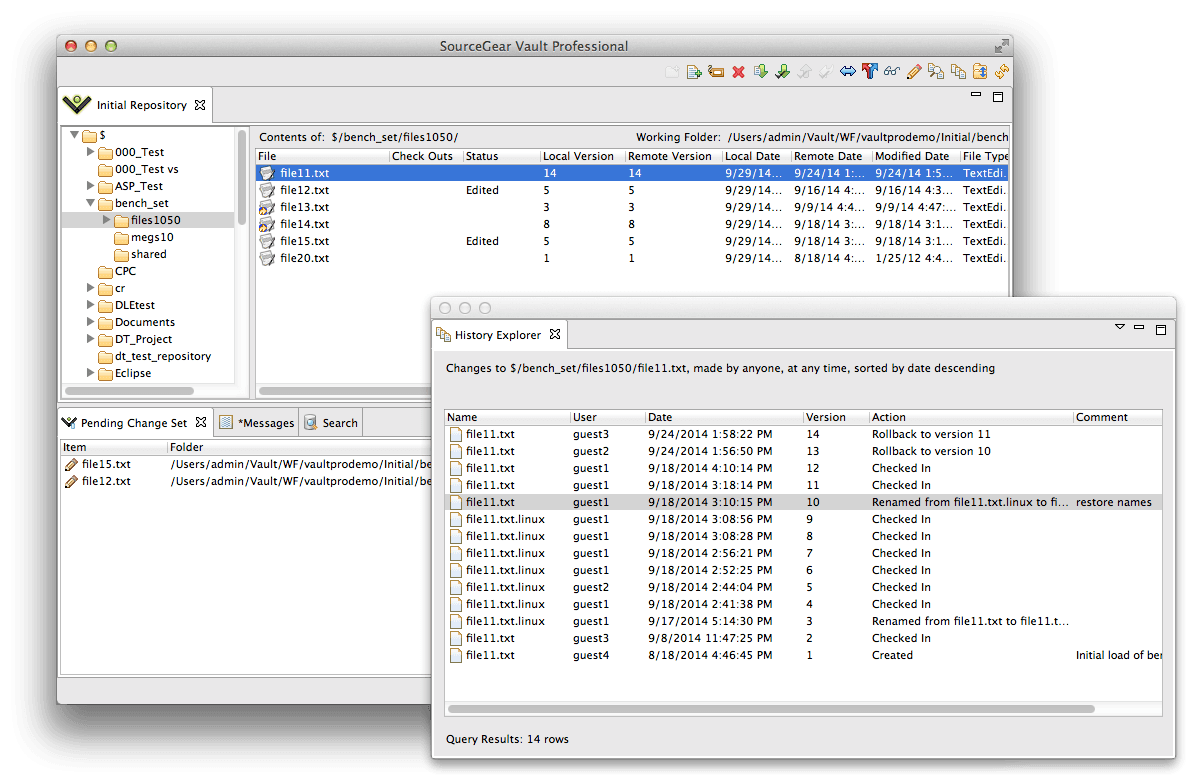Click the red and blue Merge Branches icon

[870, 71]
